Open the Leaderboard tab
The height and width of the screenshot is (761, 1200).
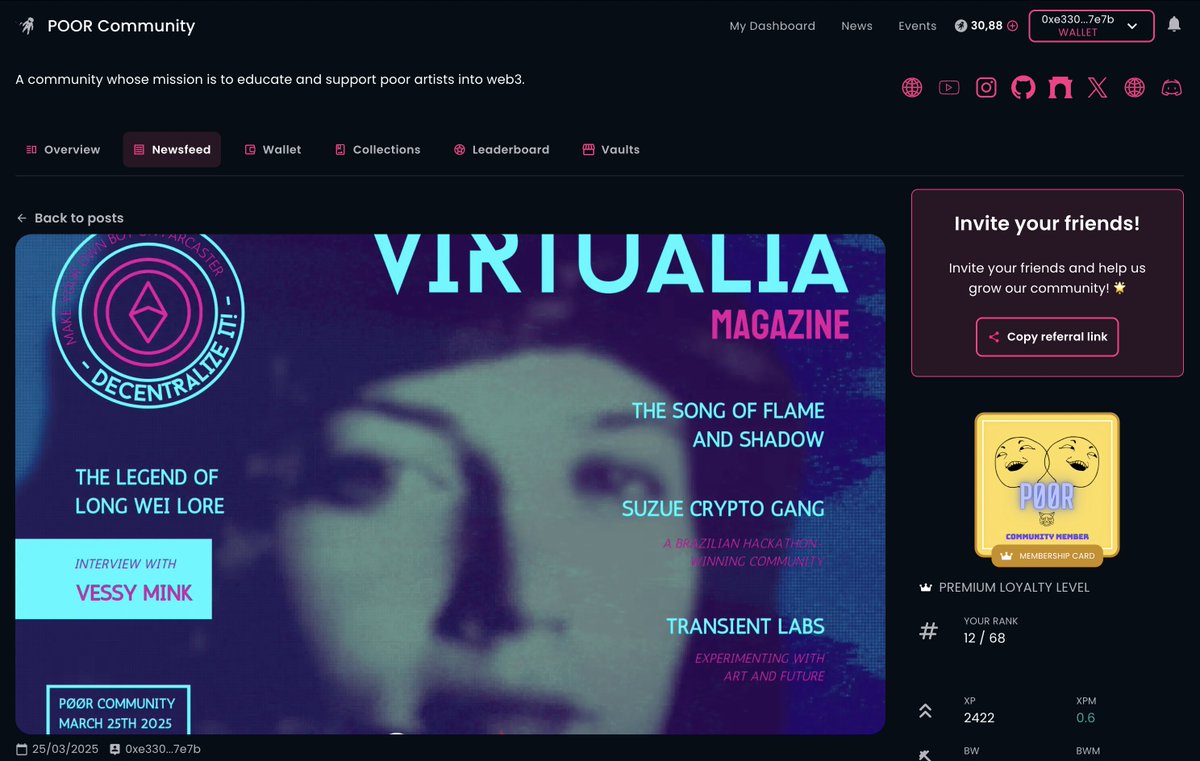[501, 149]
